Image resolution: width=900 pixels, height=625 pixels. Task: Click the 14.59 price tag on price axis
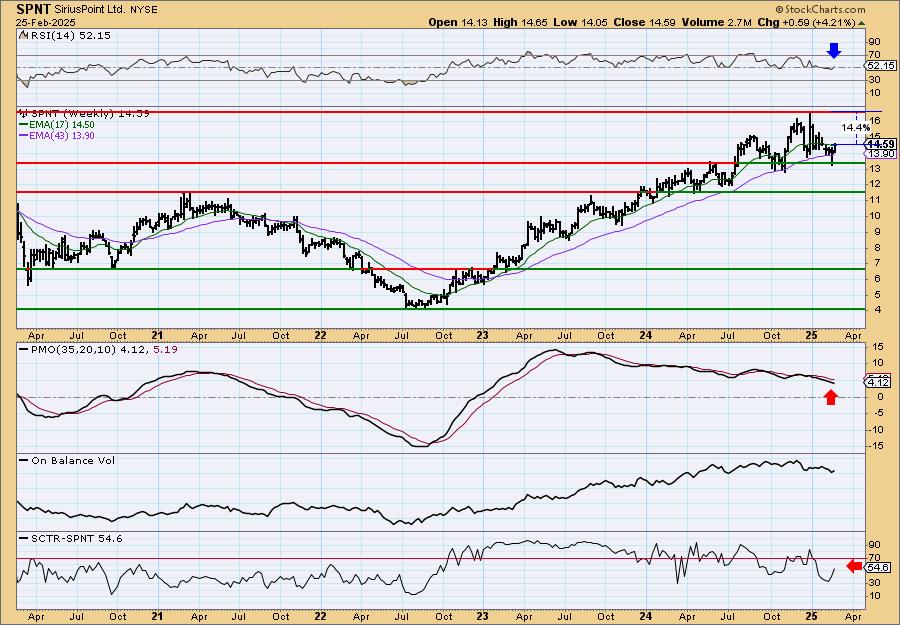[881, 144]
